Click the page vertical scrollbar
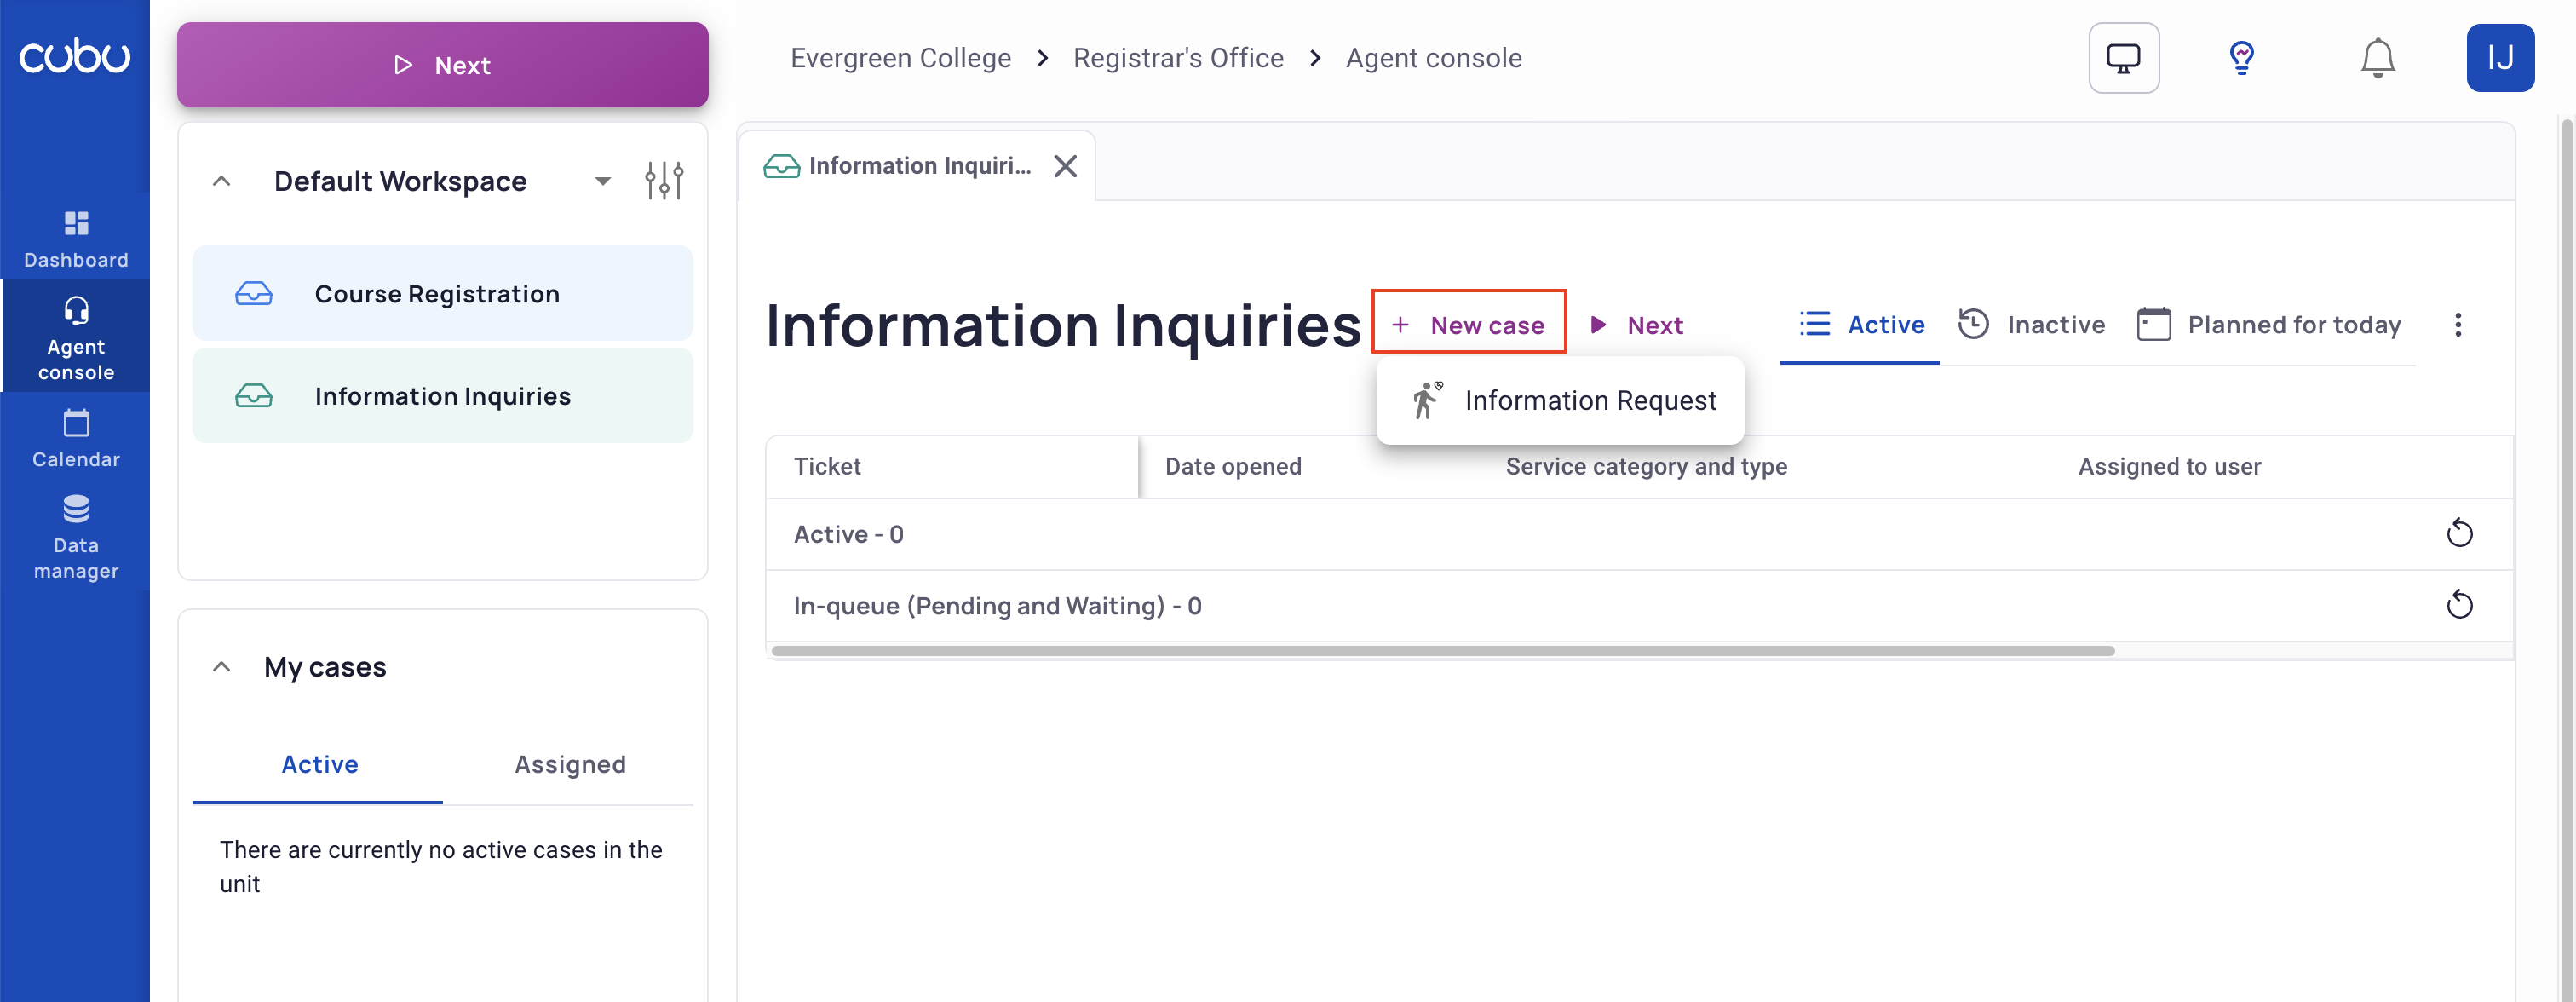The height and width of the screenshot is (1002, 2576). 2568,560
